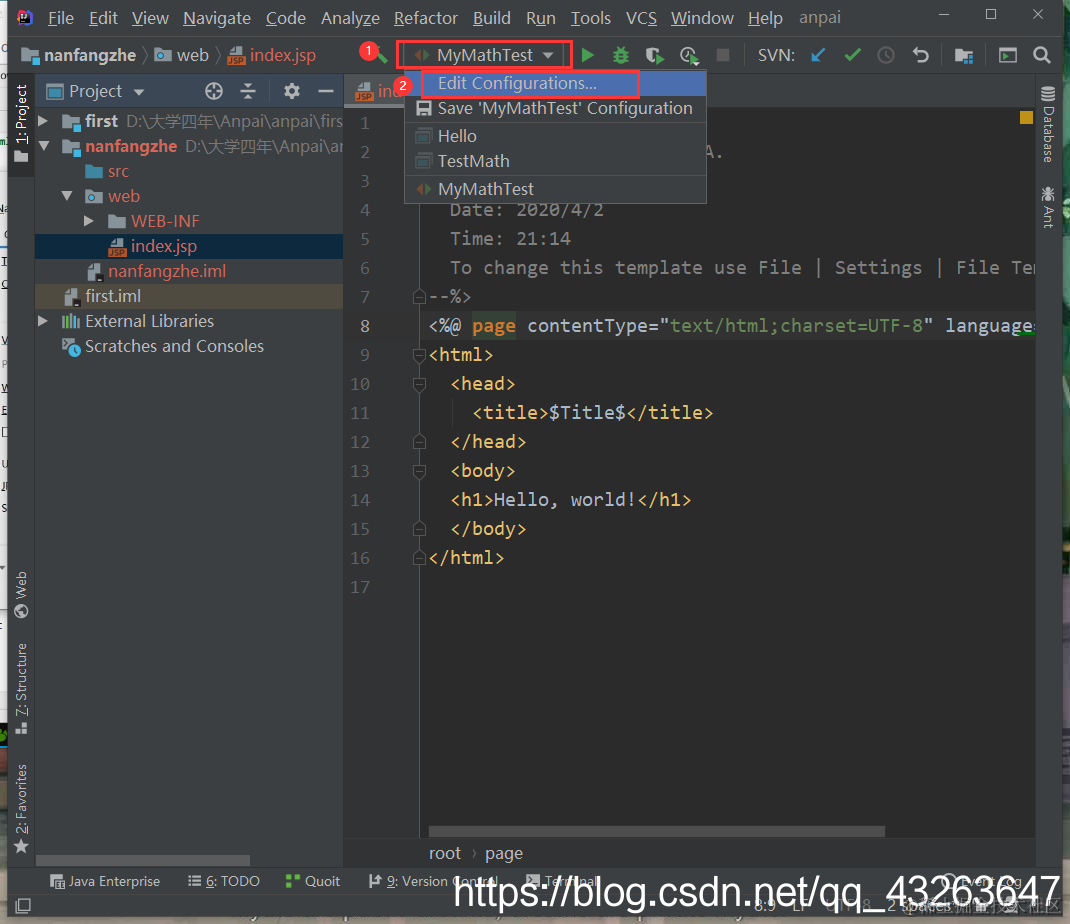
Task: Open MyMathTest run configuration dropdown
Action: click(484, 55)
